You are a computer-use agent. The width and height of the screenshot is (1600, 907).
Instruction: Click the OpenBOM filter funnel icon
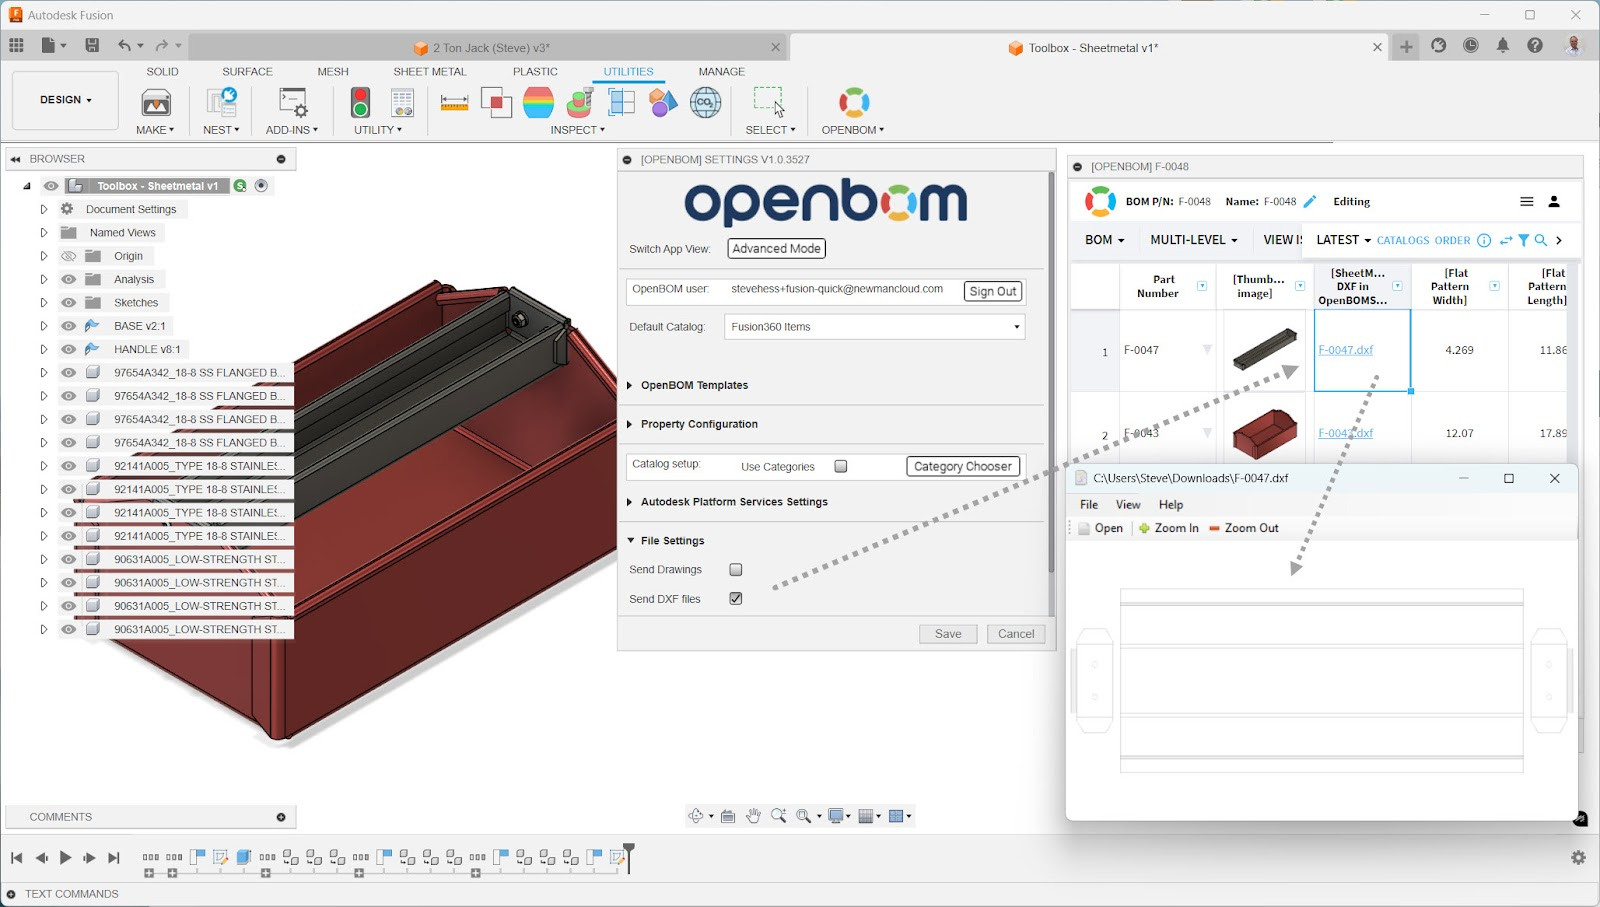click(x=1523, y=240)
